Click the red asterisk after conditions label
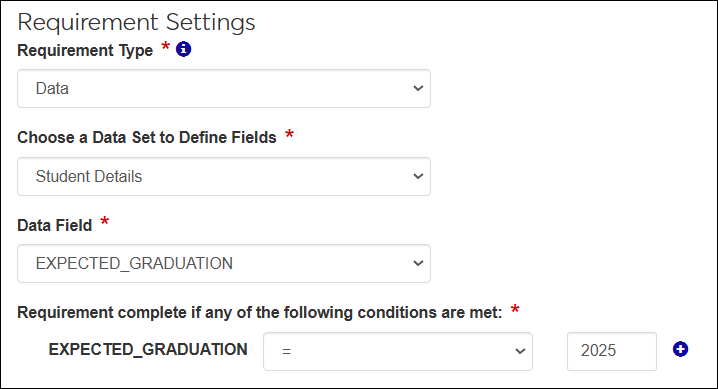Image resolution: width=718 pixels, height=389 pixels. (515, 309)
